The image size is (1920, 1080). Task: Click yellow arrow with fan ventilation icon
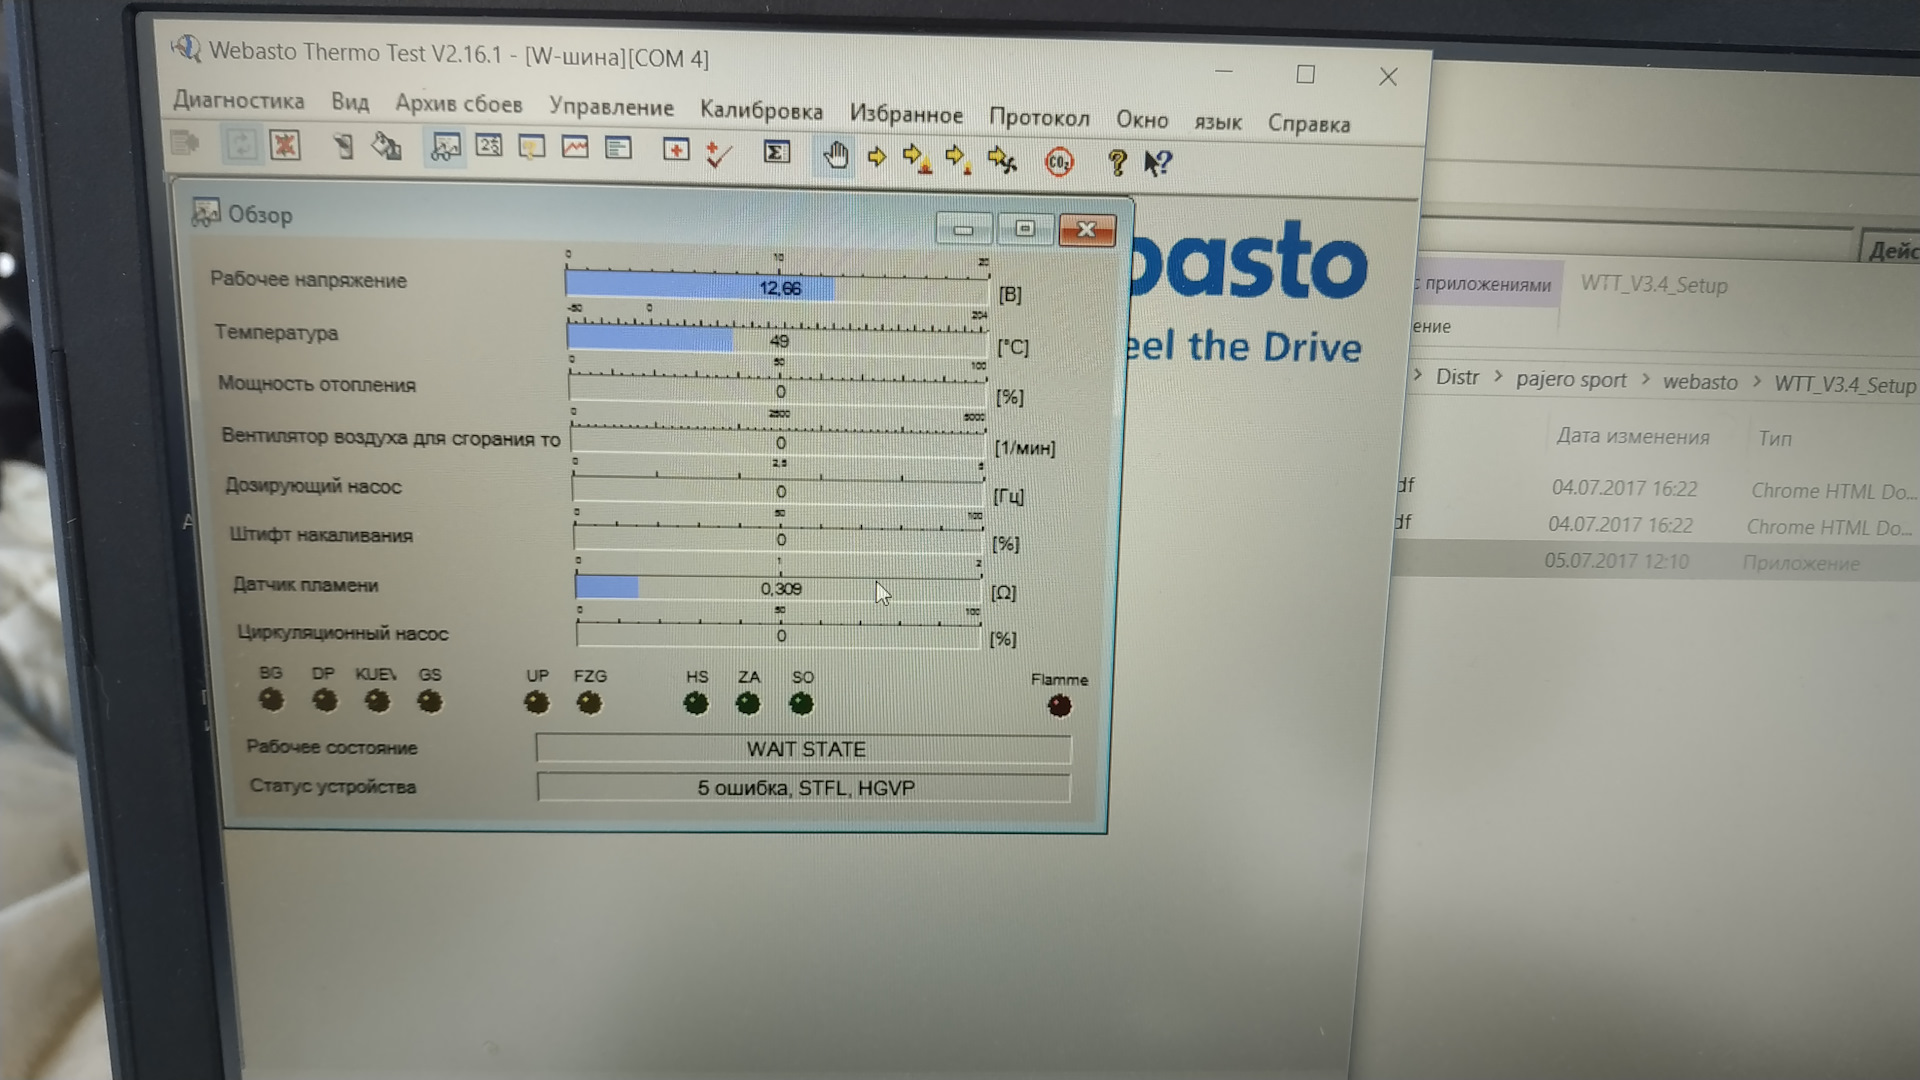(1002, 160)
